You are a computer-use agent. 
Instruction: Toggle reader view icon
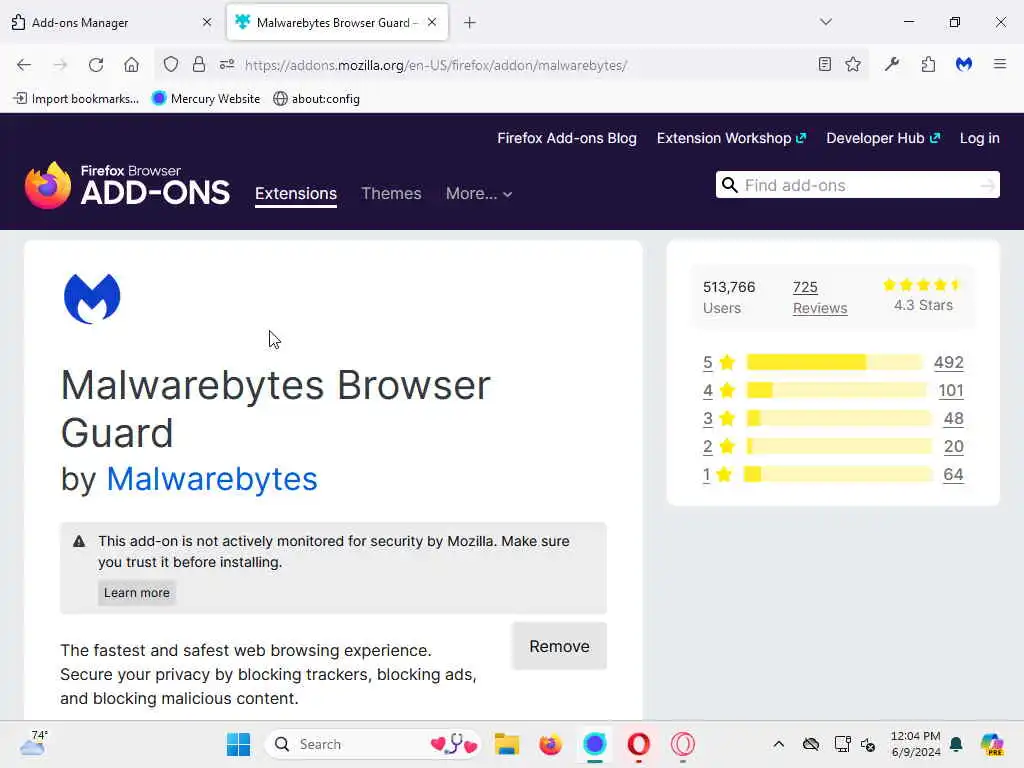click(x=824, y=64)
